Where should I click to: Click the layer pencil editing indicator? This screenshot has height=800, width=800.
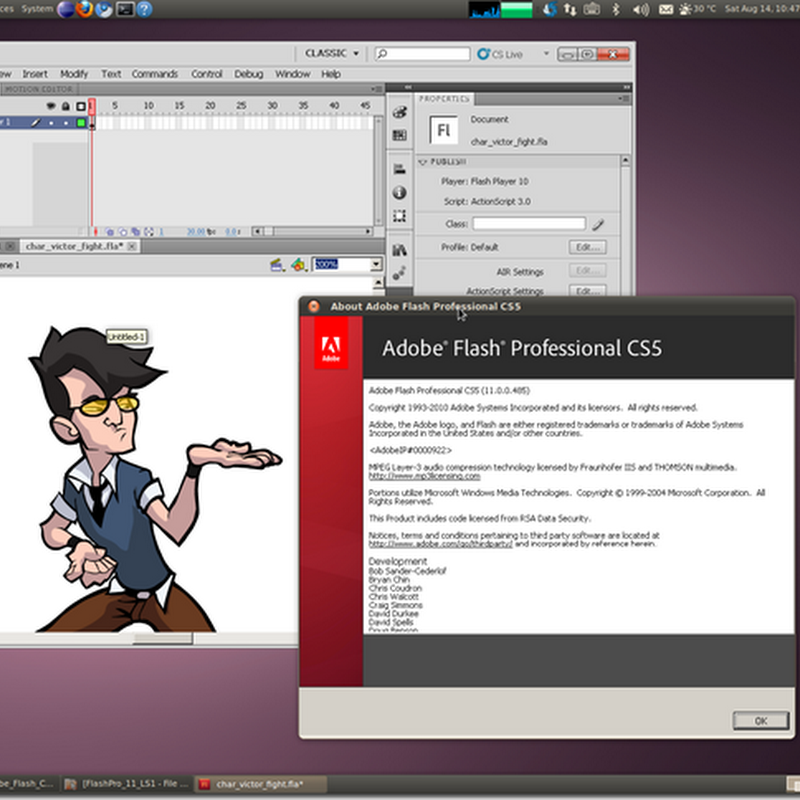pyautogui.click(x=36, y=122)
